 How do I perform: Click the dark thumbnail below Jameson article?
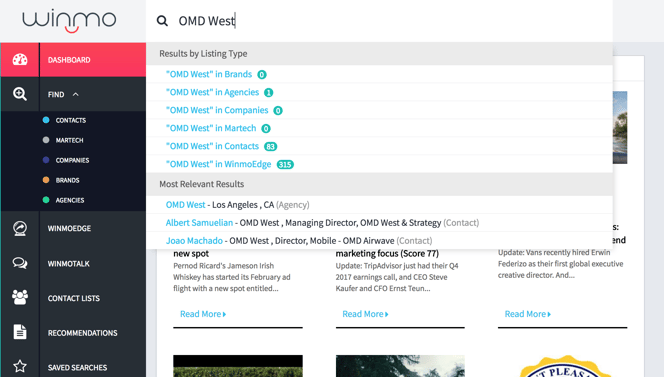tap(238, 366)
